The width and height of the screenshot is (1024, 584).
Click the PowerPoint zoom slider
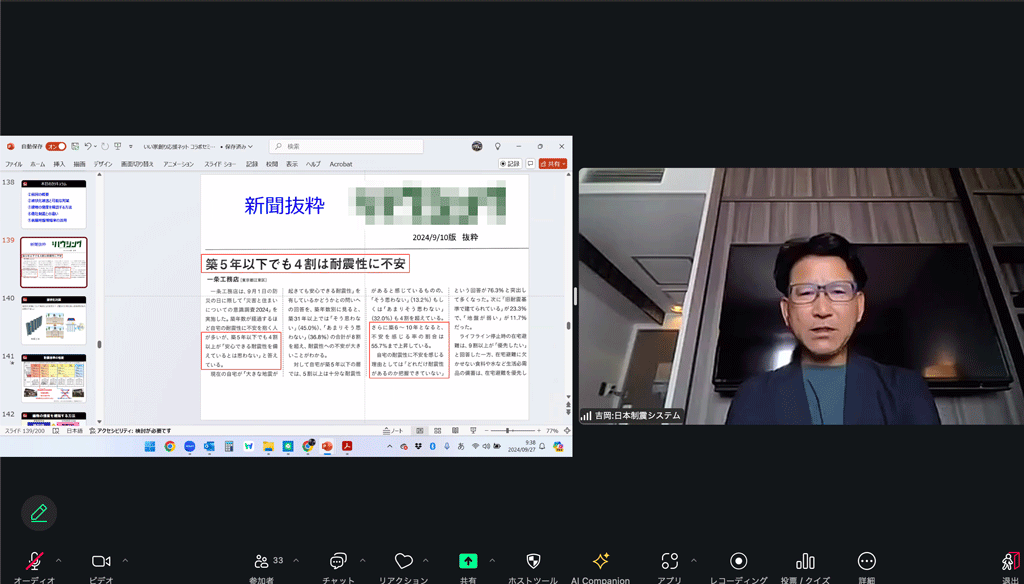507,430
